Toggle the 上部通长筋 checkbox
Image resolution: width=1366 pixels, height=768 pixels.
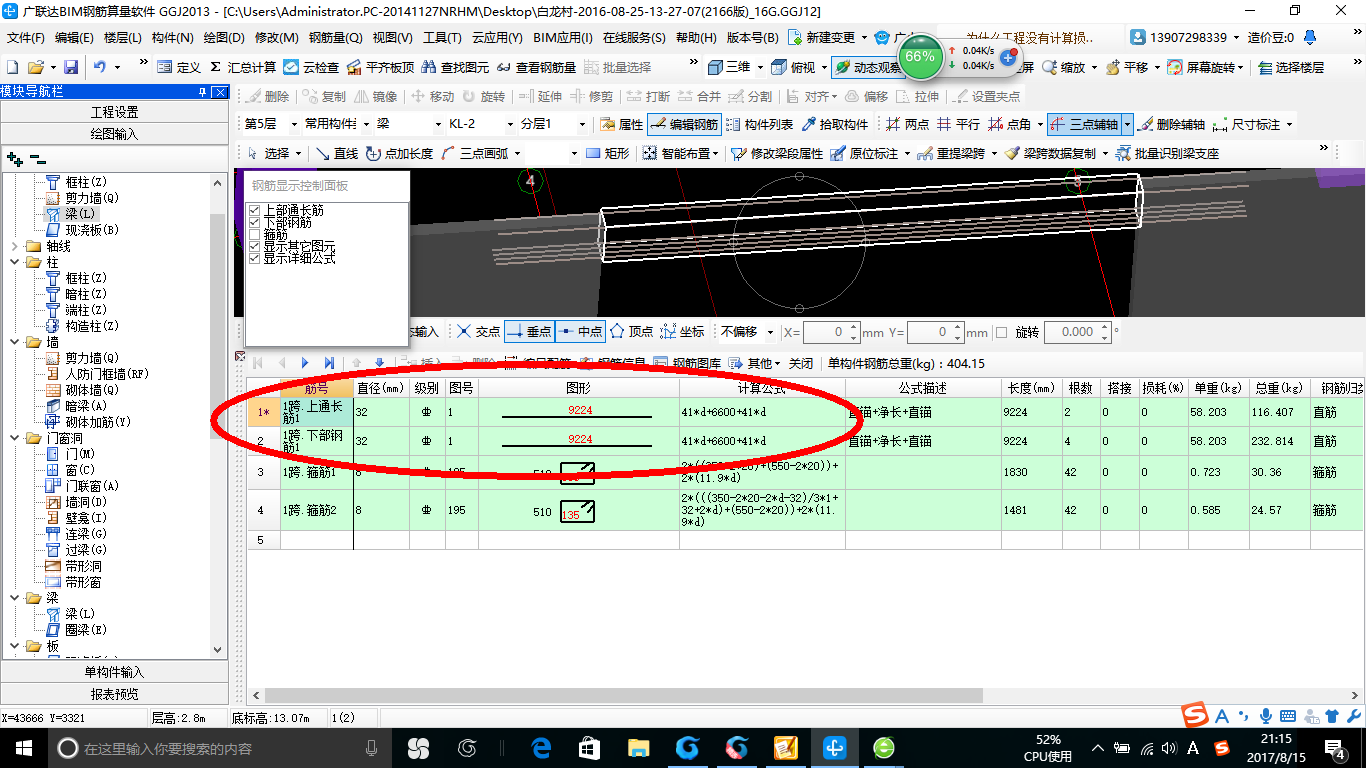pos(254,211)
